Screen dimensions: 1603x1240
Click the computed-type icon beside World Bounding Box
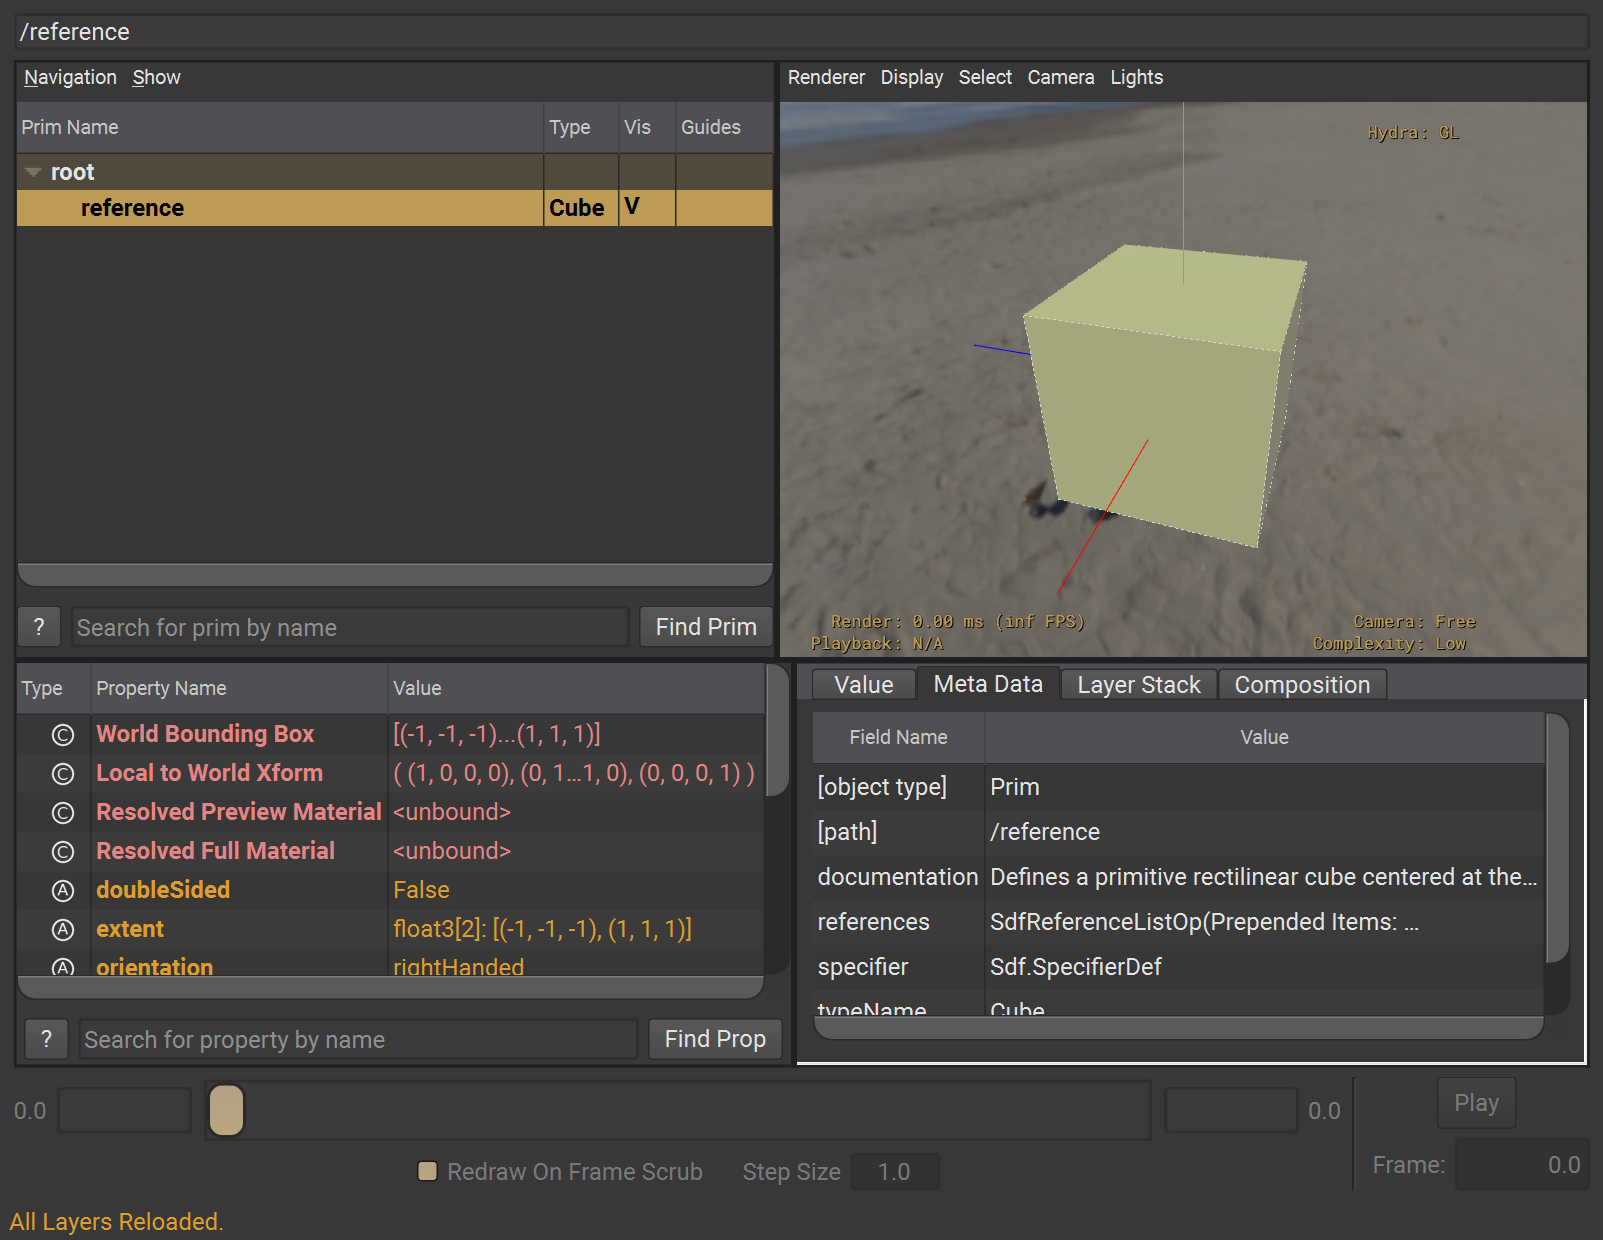pyautogui.click(x=63, y=735)
